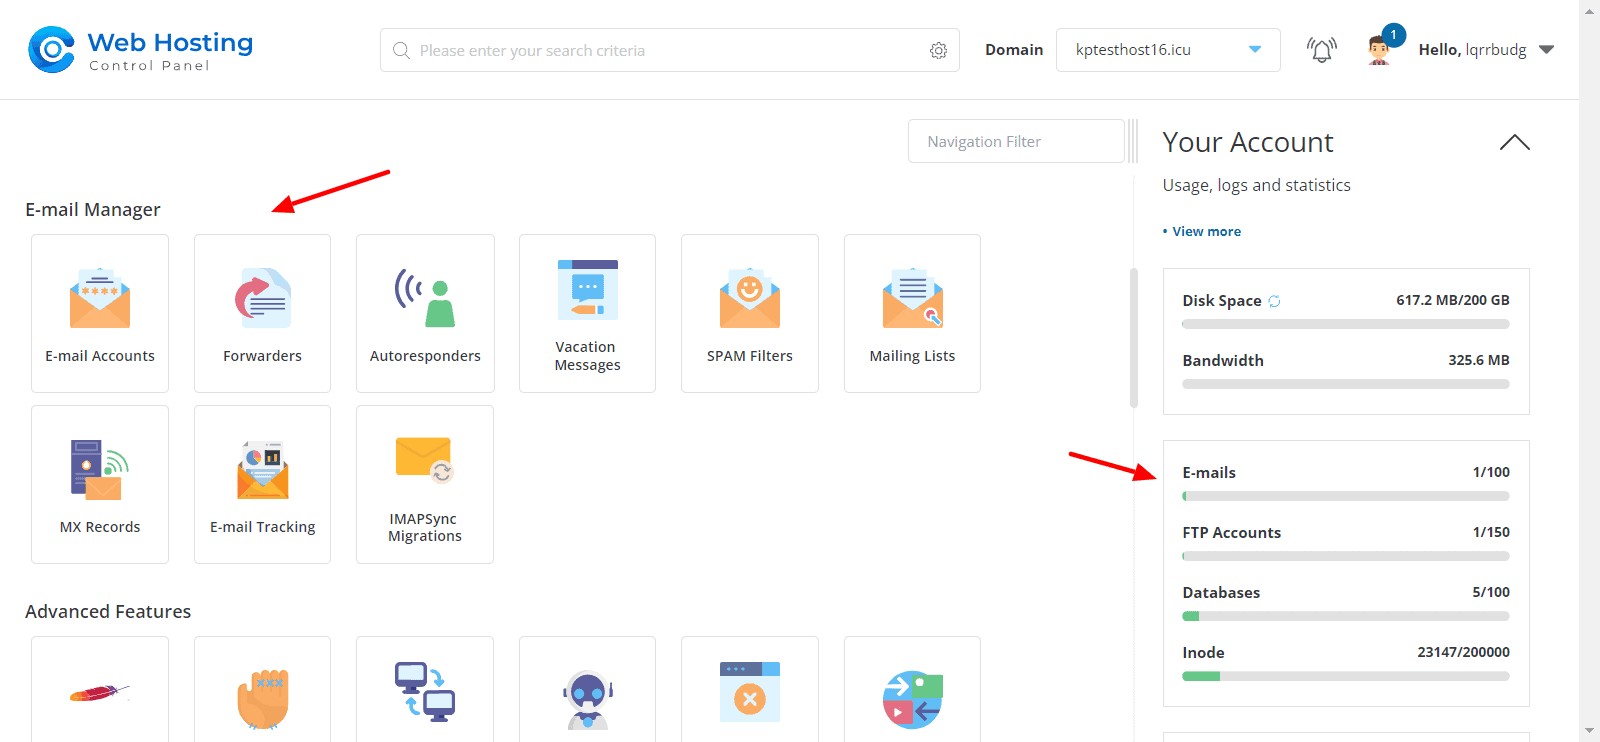The height and width of the screenshot is (742, 1600).
Task: Click the View more link
Action: (x=1206, y=231)
